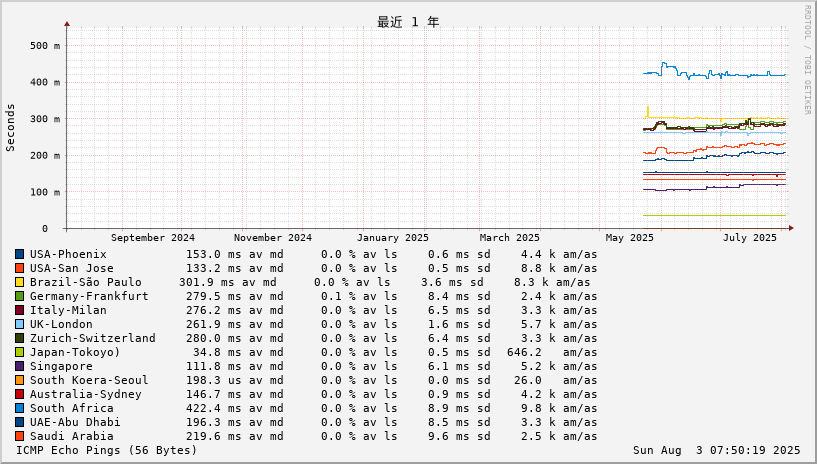Click the '34.8 ms' Tokyo median value
The width and height of the screenshot is (817, 464).
217,353
